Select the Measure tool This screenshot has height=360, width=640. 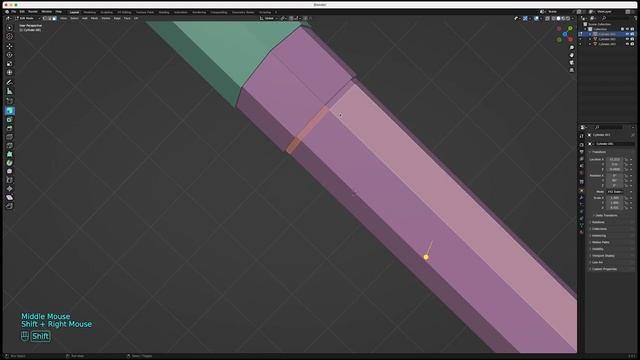click(9, 91)
